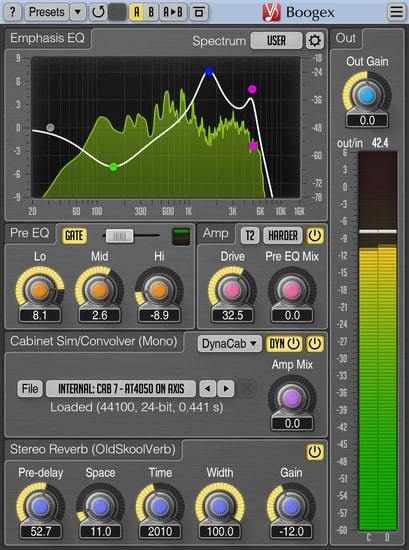Open the INTERNAL: CAB 7 impulse selector
This screenshot has width=409, height=550.
121,389
